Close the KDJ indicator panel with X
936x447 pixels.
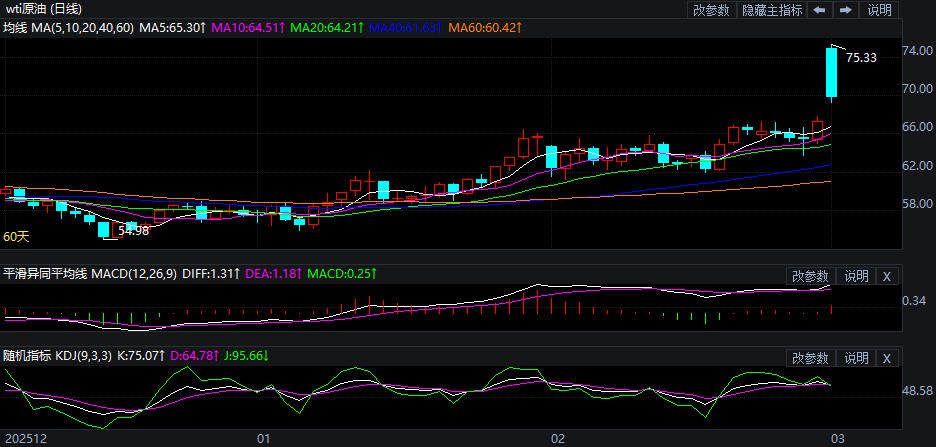click(888, 358)
